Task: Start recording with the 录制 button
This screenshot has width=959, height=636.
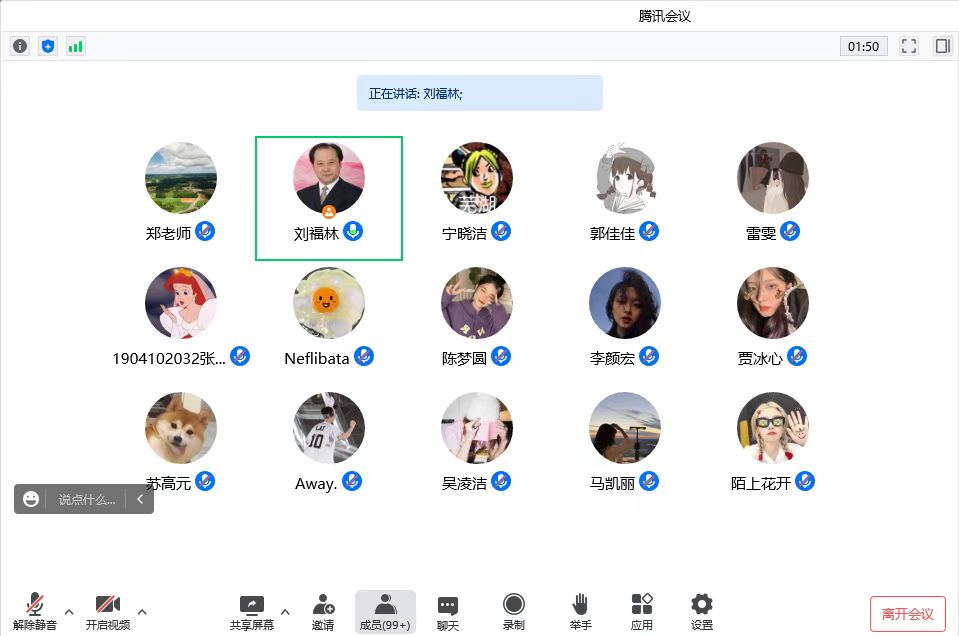Action: 514,611
